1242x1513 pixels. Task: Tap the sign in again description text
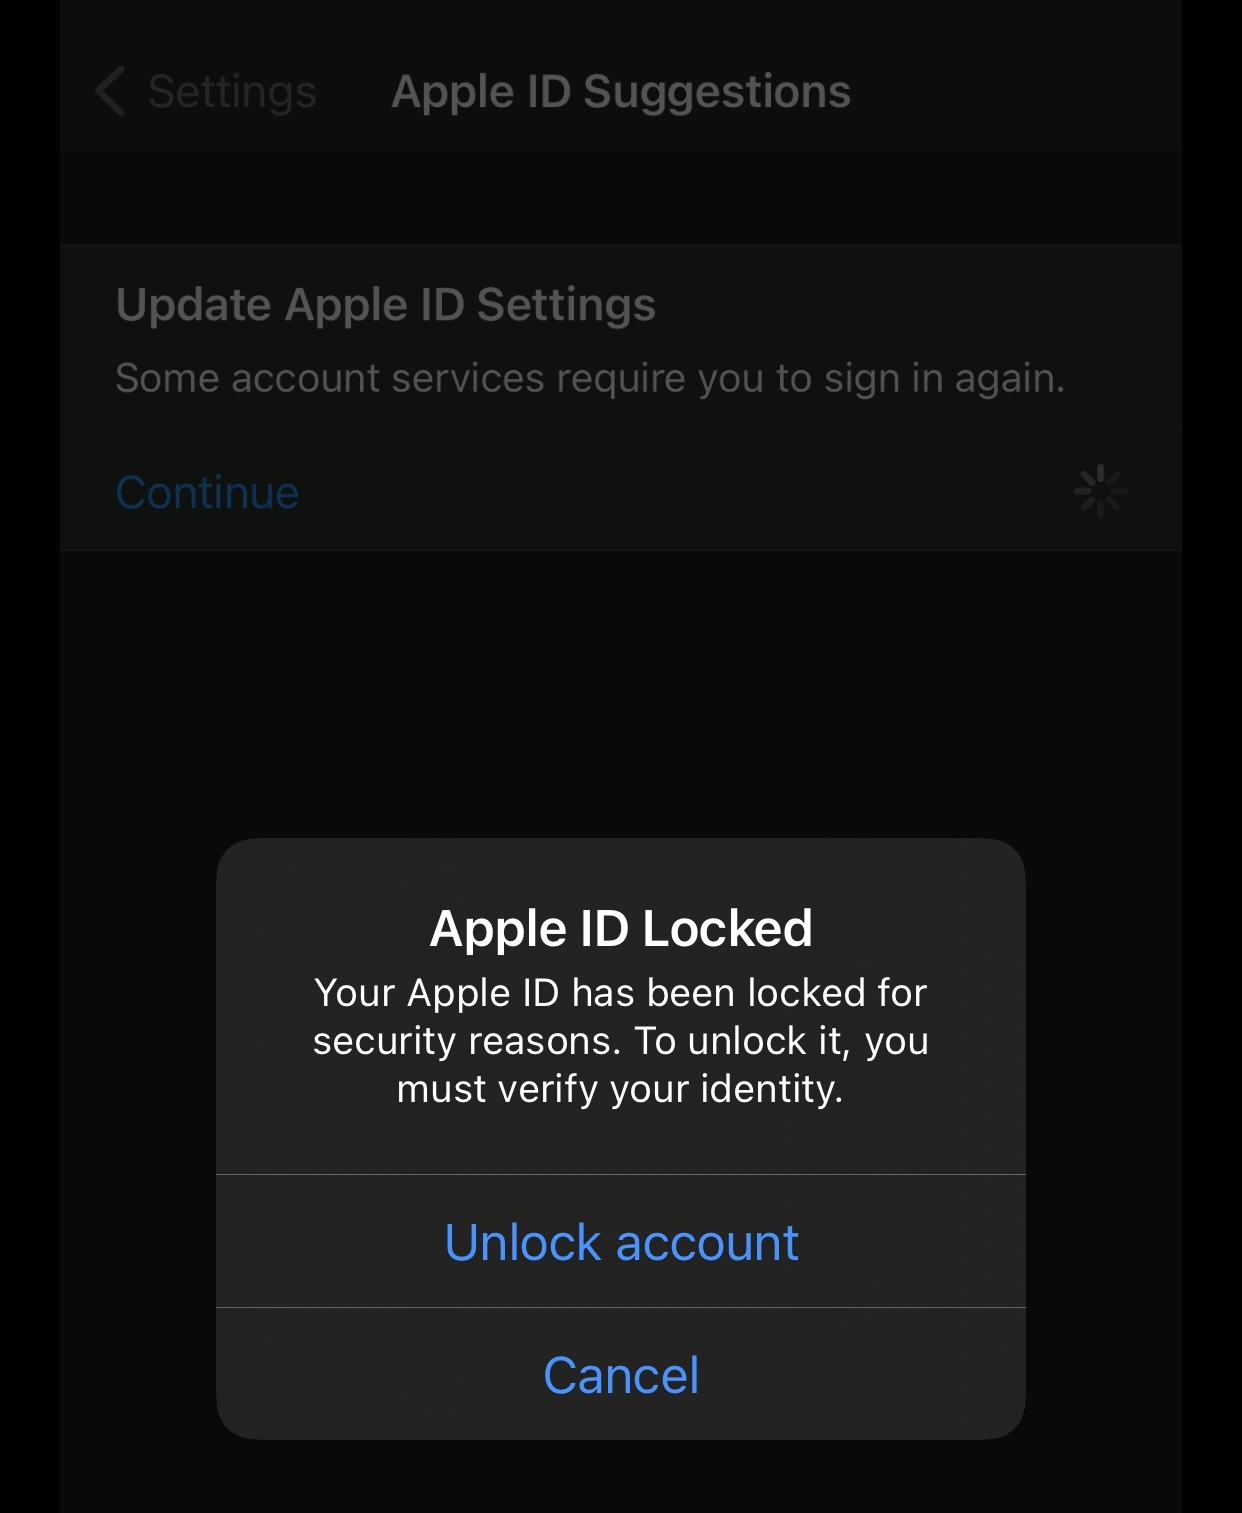(x=590, y=378)
